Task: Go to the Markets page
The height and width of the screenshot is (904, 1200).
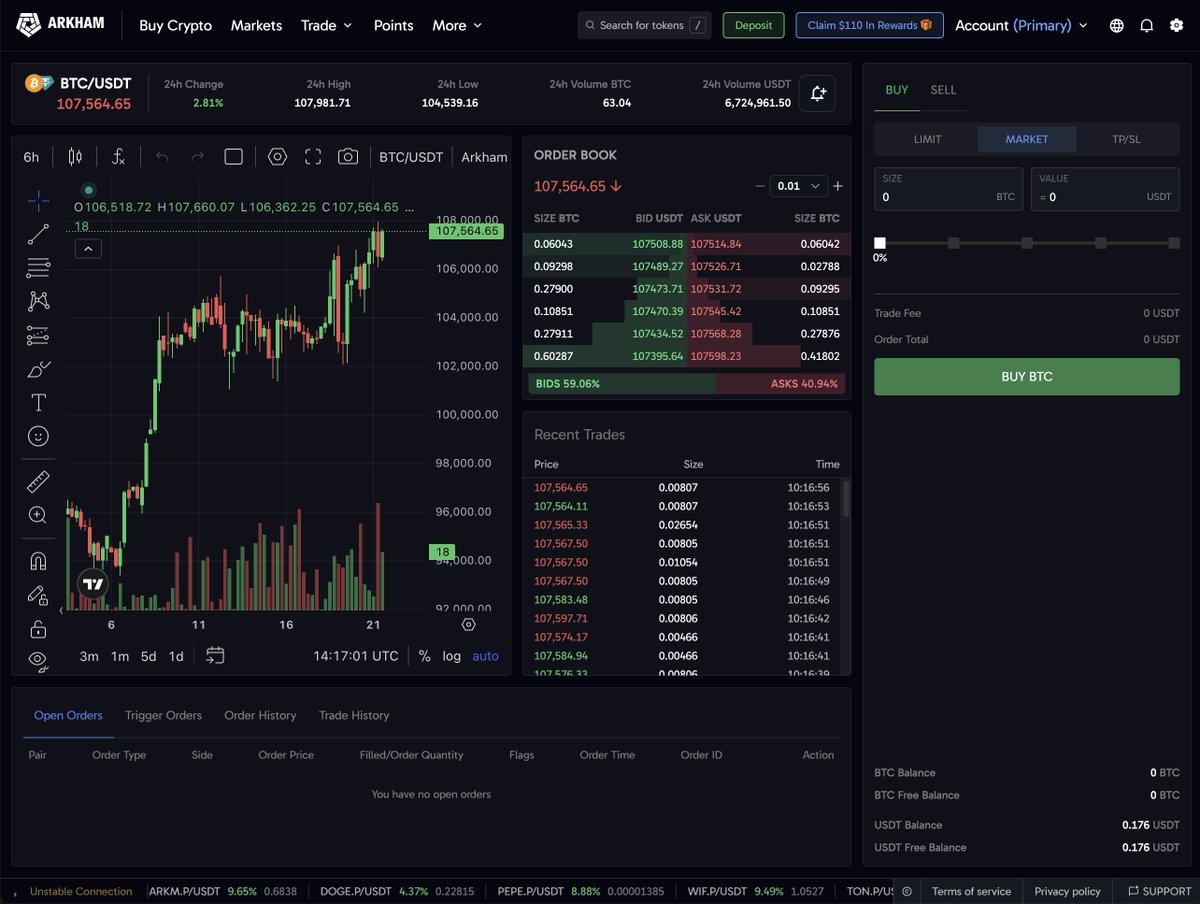Action: (x=256, y=25)
